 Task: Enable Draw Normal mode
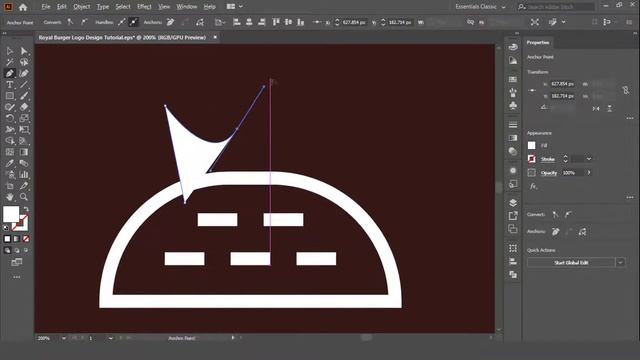[7, 251]
